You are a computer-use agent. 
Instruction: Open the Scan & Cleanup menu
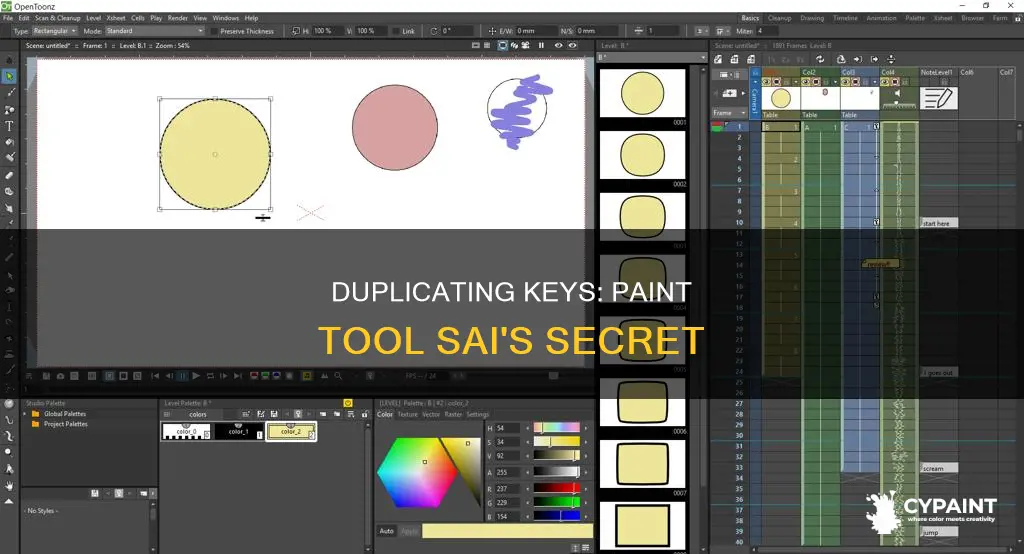[x=57, y=18]
